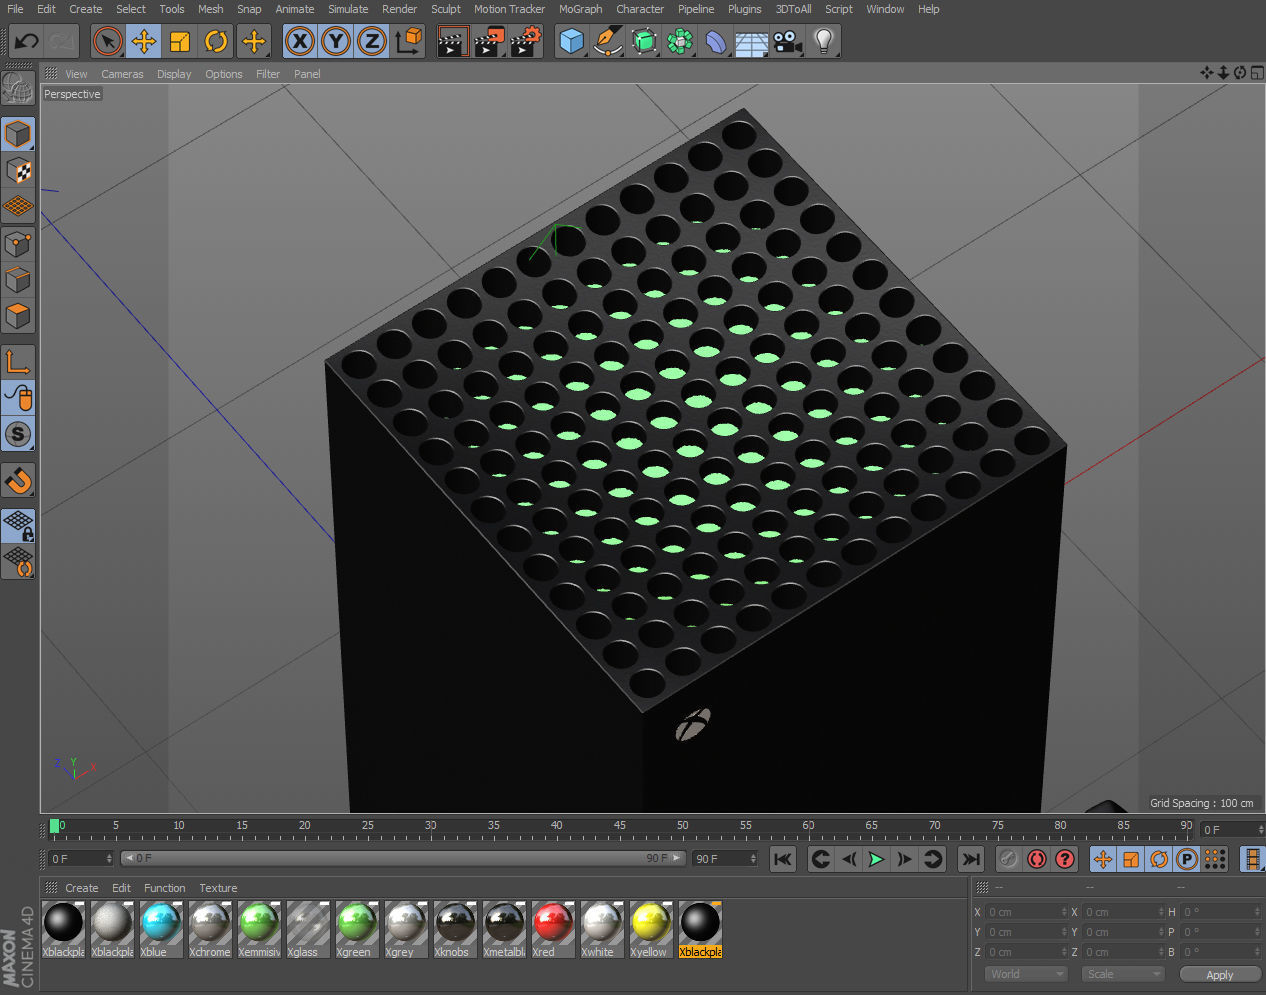1266x995 pixels.
Task: Open the spline pen tool
Action: click(x=607, y=42)
